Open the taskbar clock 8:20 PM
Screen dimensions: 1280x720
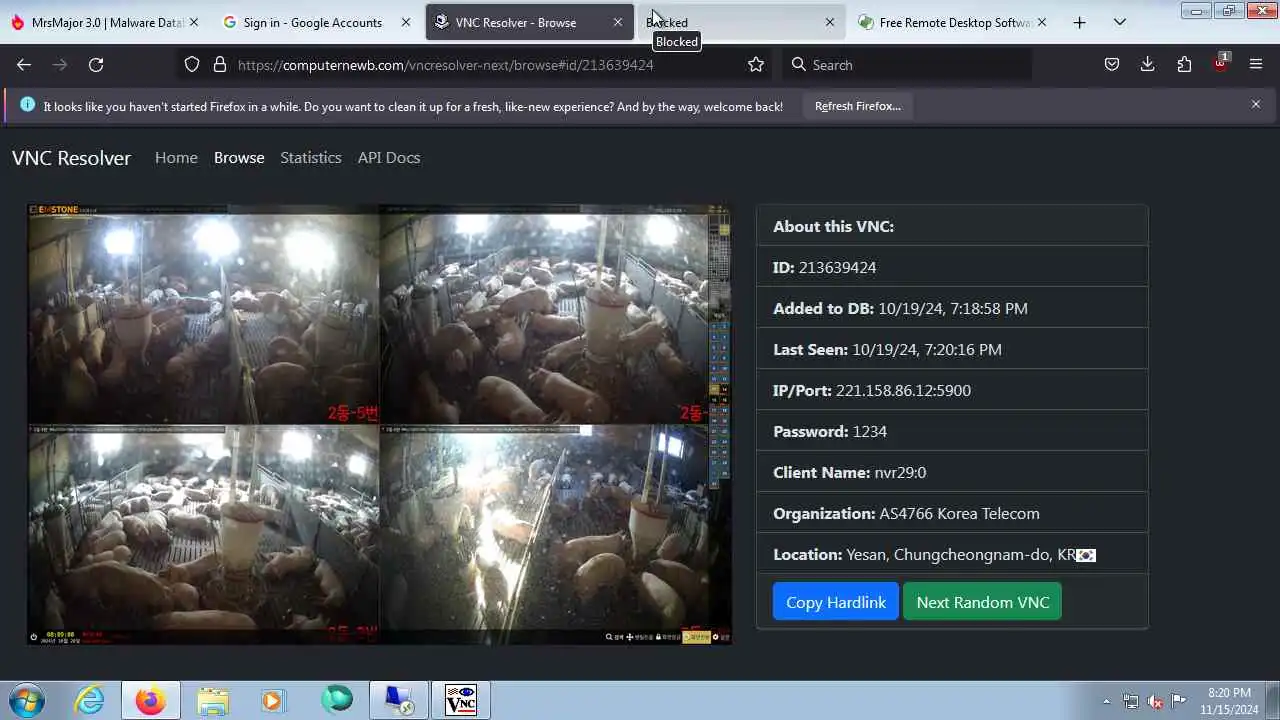1229,700
